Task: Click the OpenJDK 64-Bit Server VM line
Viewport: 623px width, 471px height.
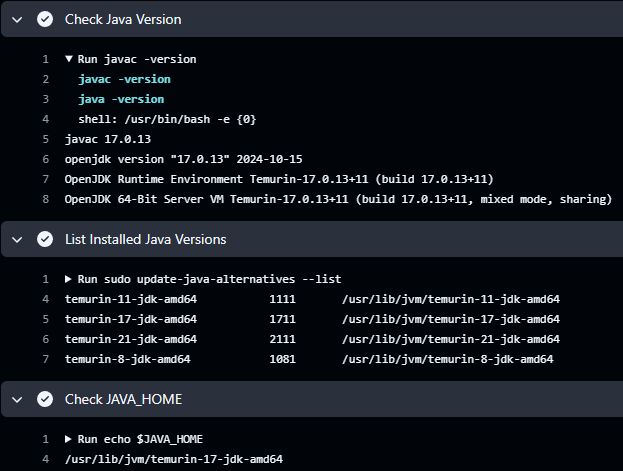Action: coord(338,199)
